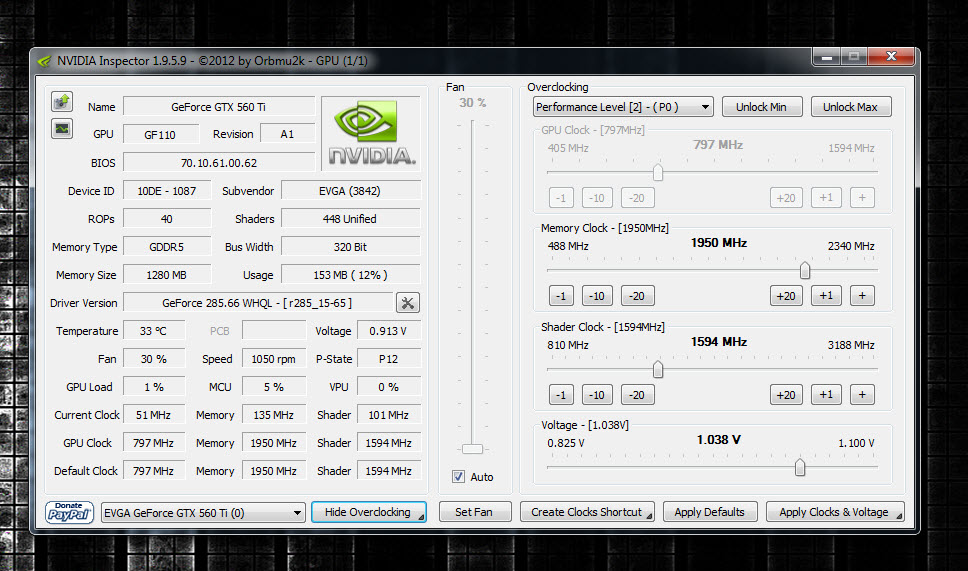Click the NVIDIA Inspector title bar icon

click(x=44, y=61)
